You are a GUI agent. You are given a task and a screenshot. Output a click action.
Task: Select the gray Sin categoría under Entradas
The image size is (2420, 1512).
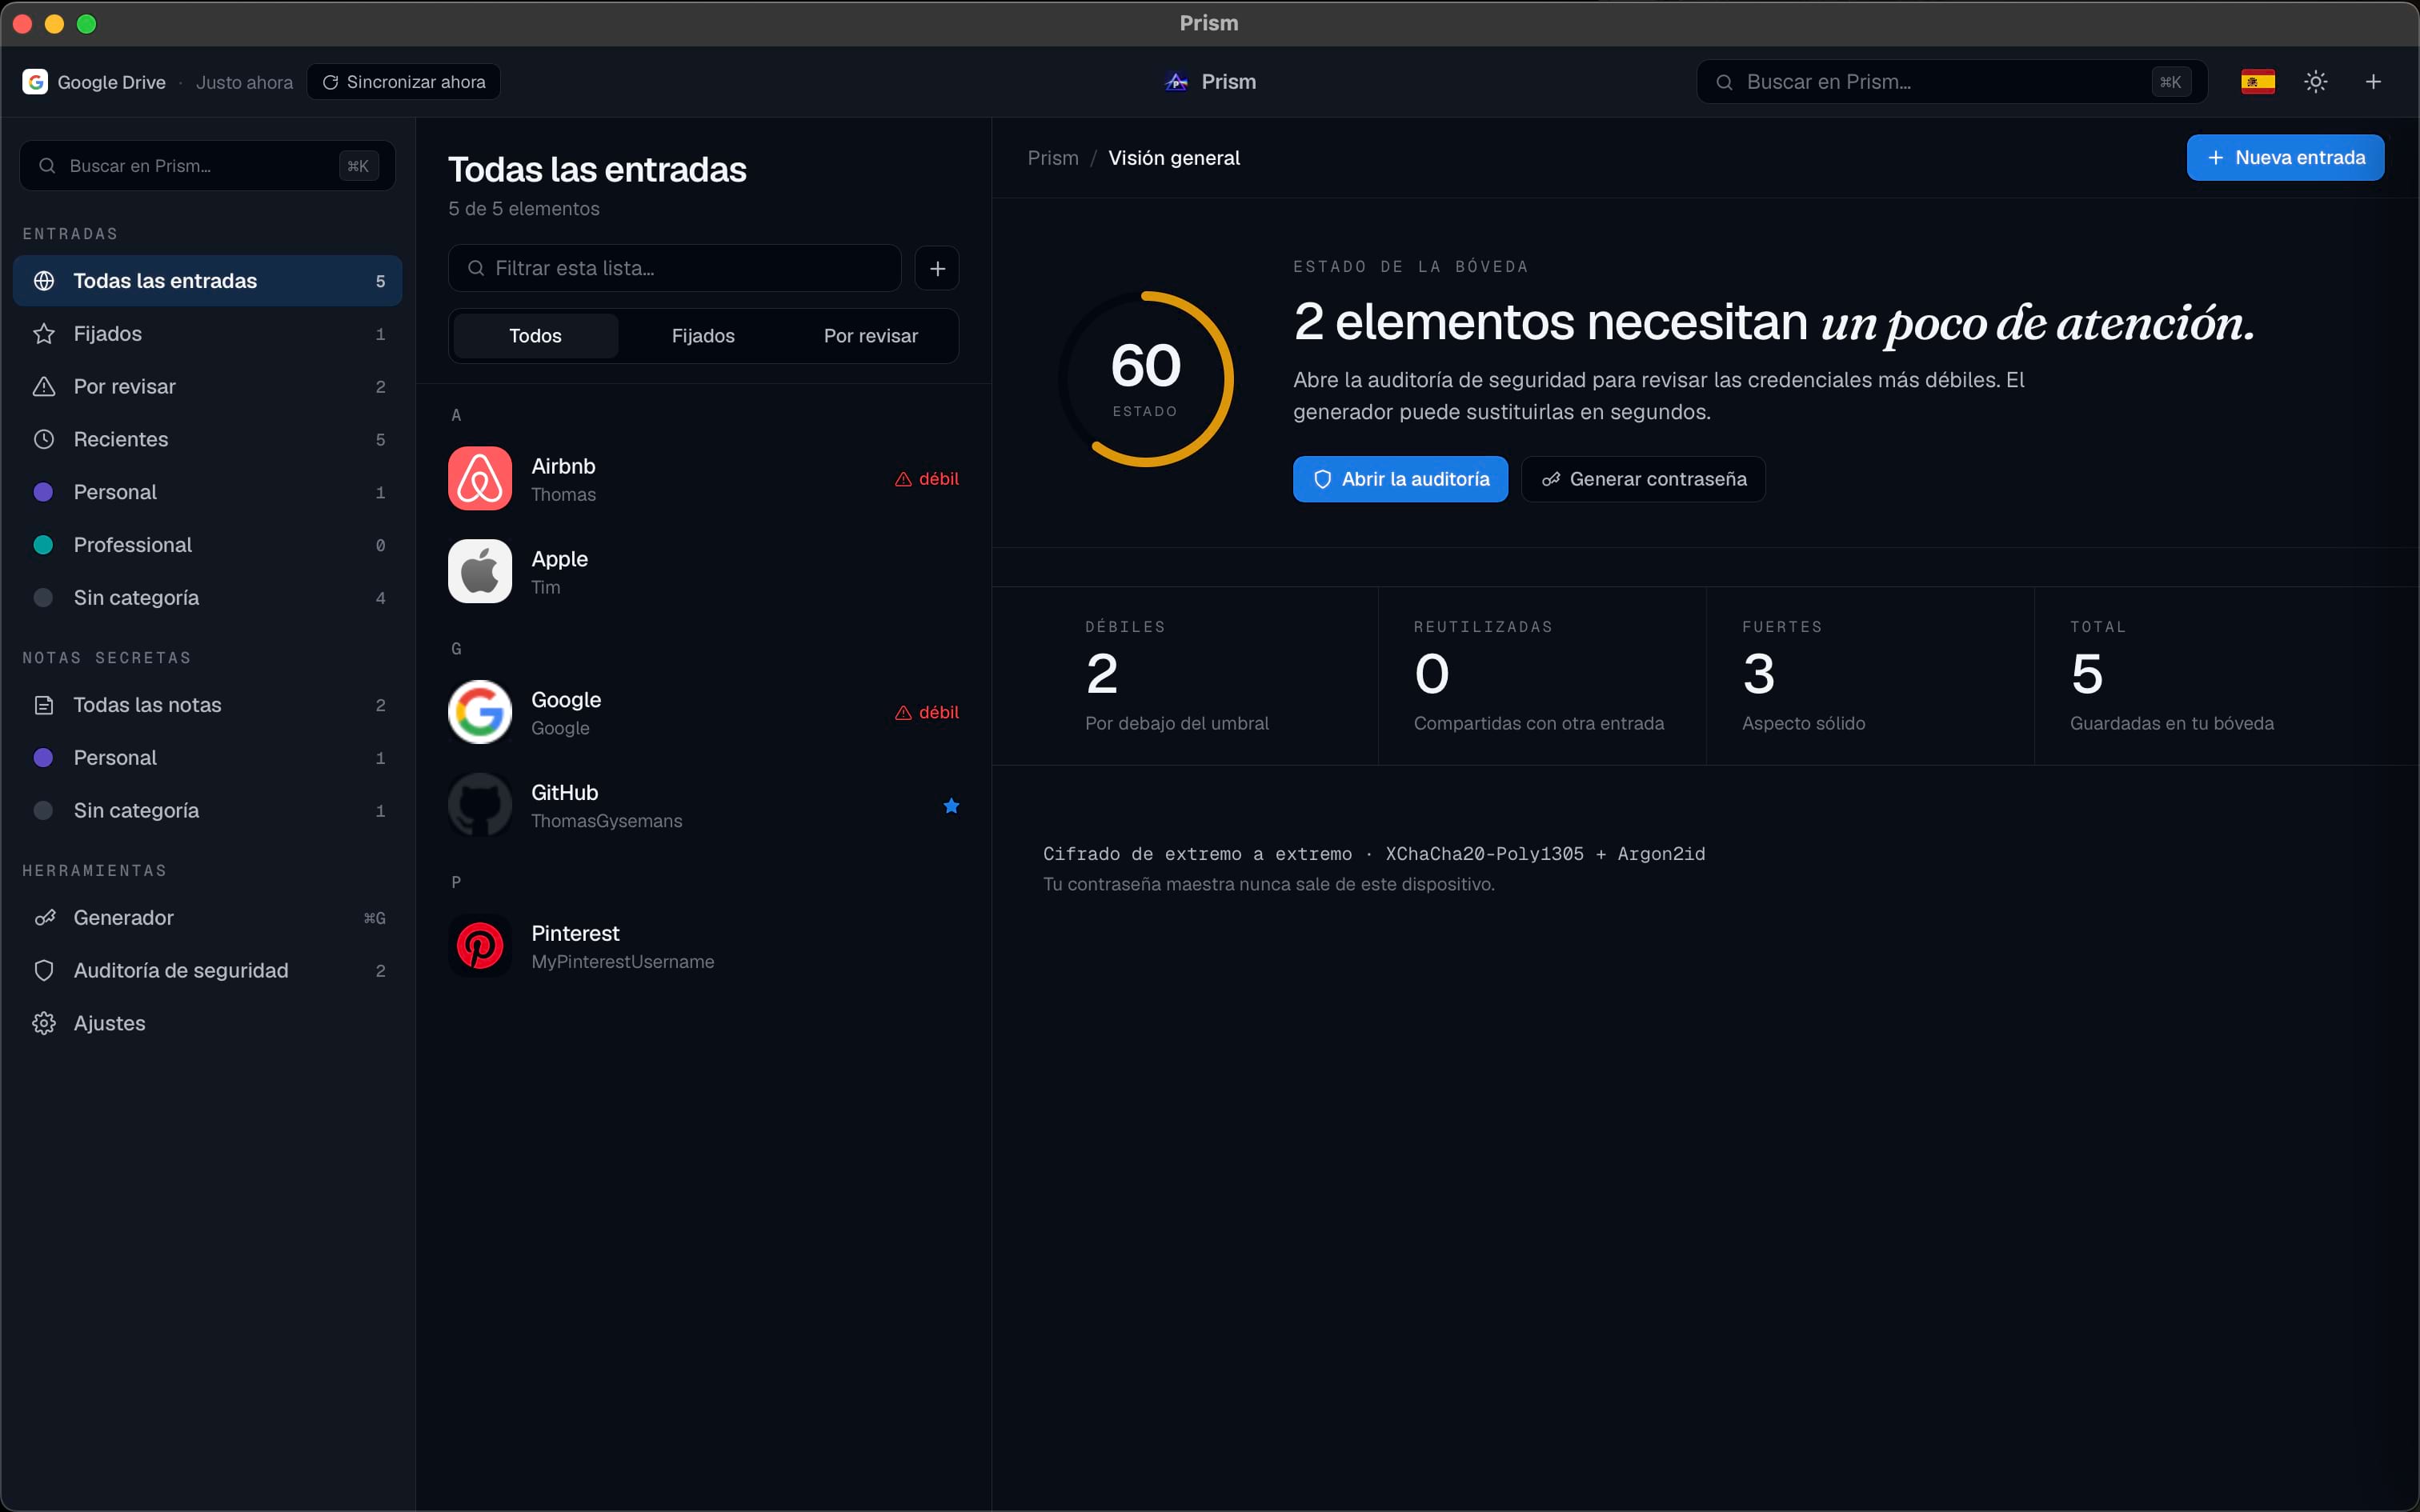[x=207, y=598]
